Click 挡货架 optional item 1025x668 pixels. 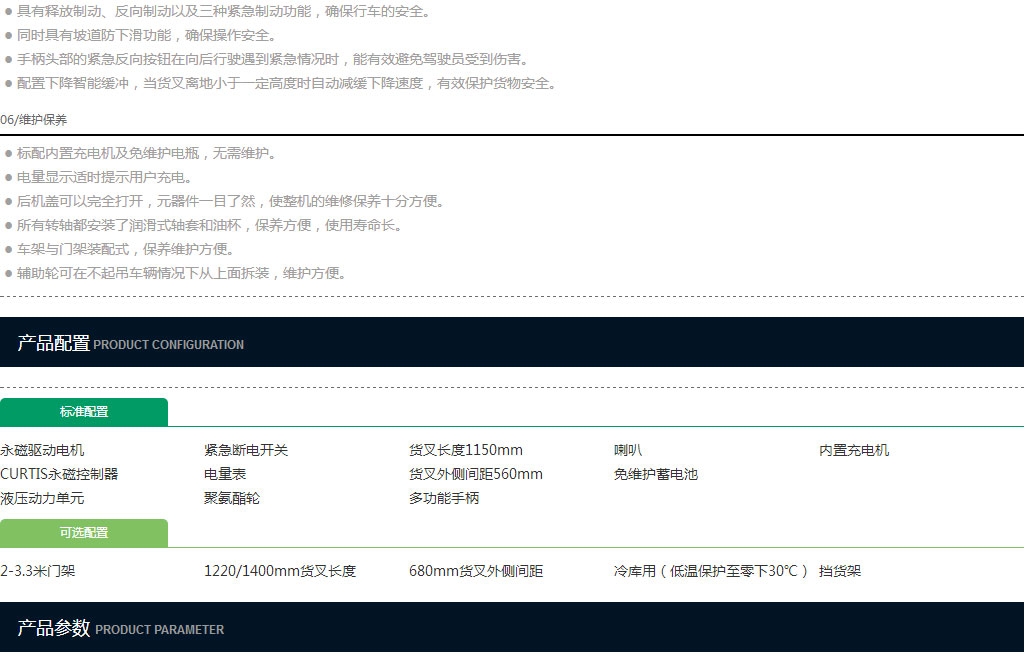tap(840, 571)
